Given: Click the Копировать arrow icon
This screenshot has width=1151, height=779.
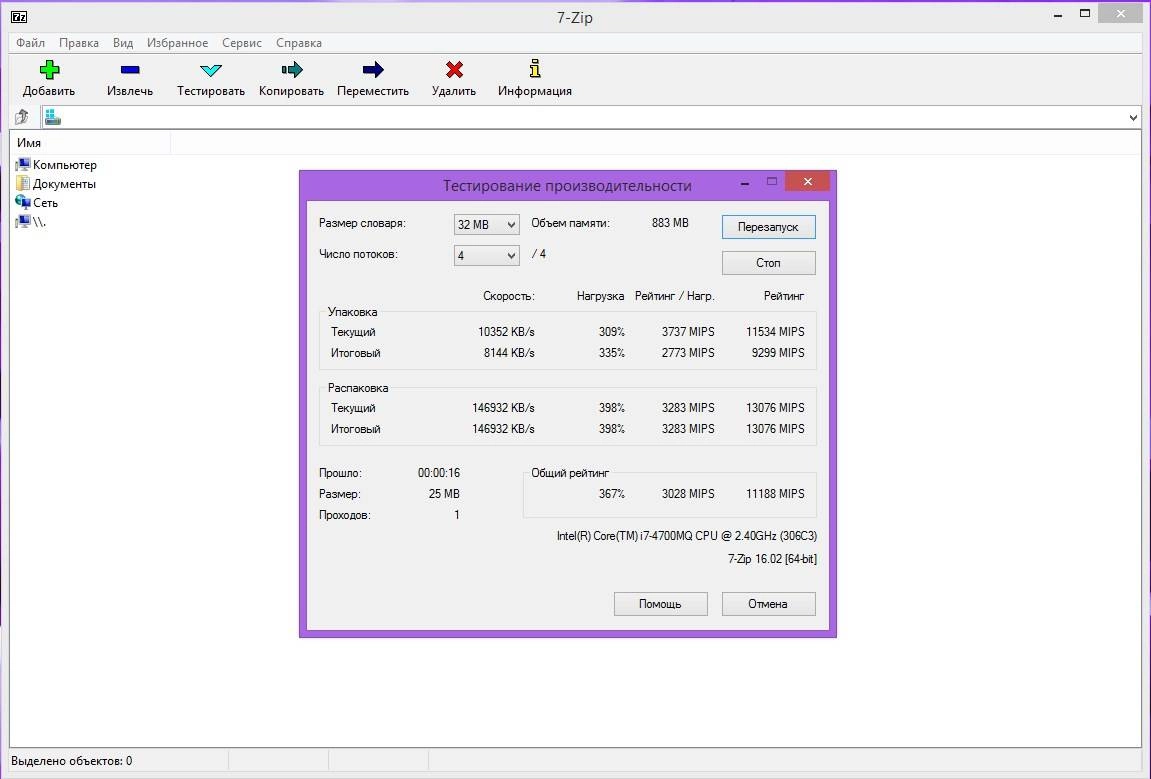Looking at the screenshot, I should click(x=291, y=70).
